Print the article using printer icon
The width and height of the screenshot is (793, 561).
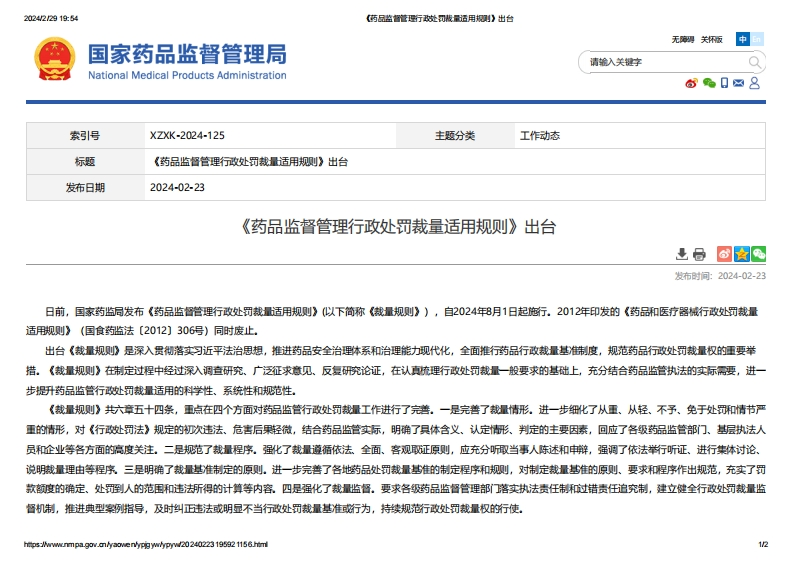tap(699, 254)
